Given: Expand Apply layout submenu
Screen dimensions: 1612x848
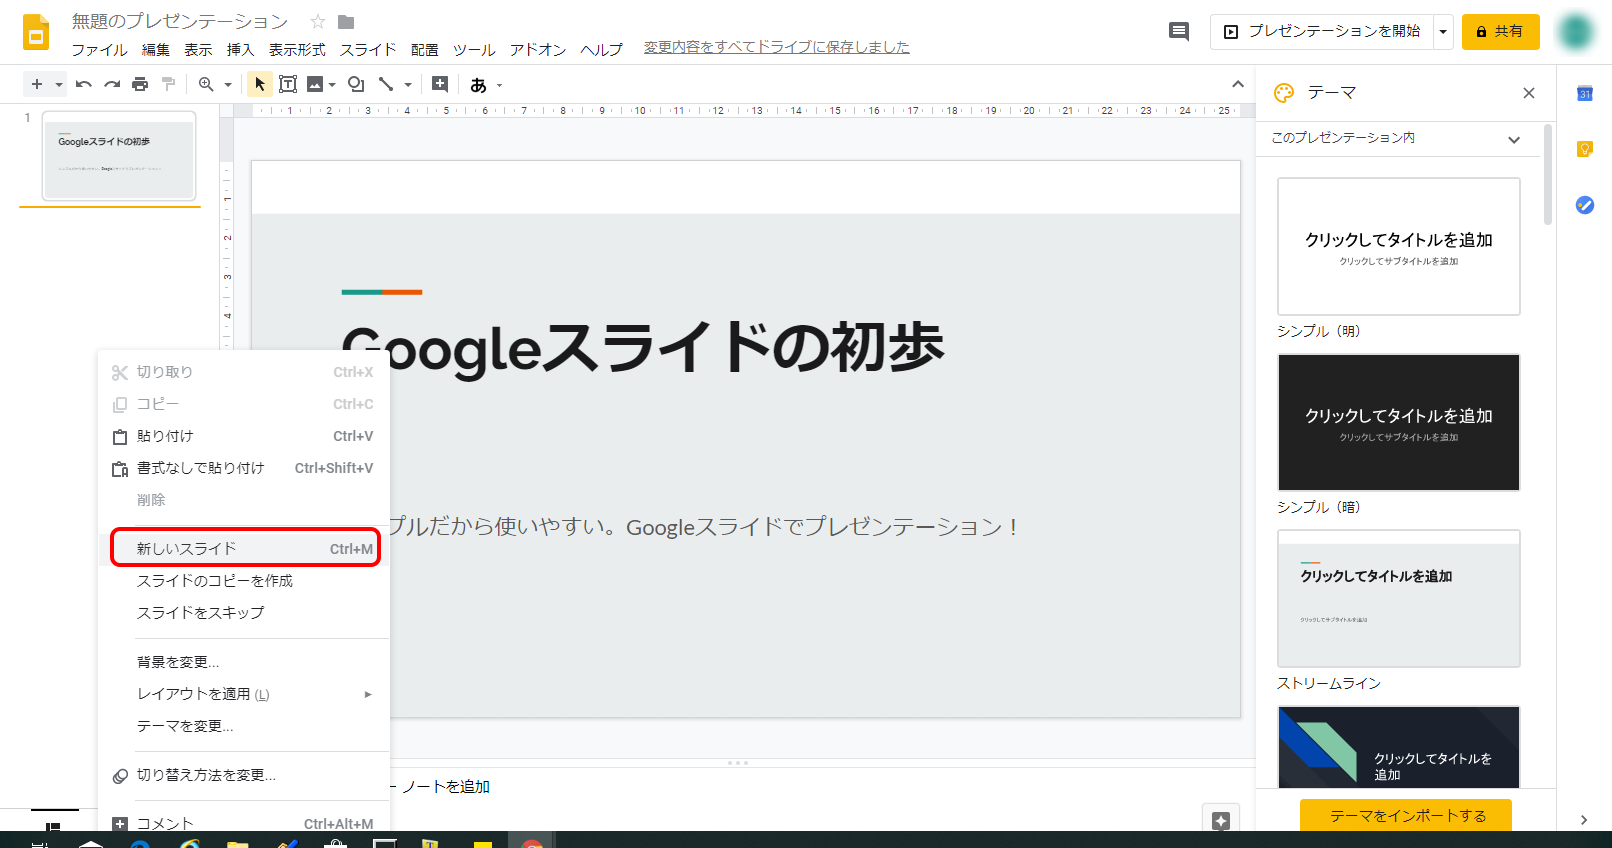Looking at the screenshot, I should tap(244, 694).
